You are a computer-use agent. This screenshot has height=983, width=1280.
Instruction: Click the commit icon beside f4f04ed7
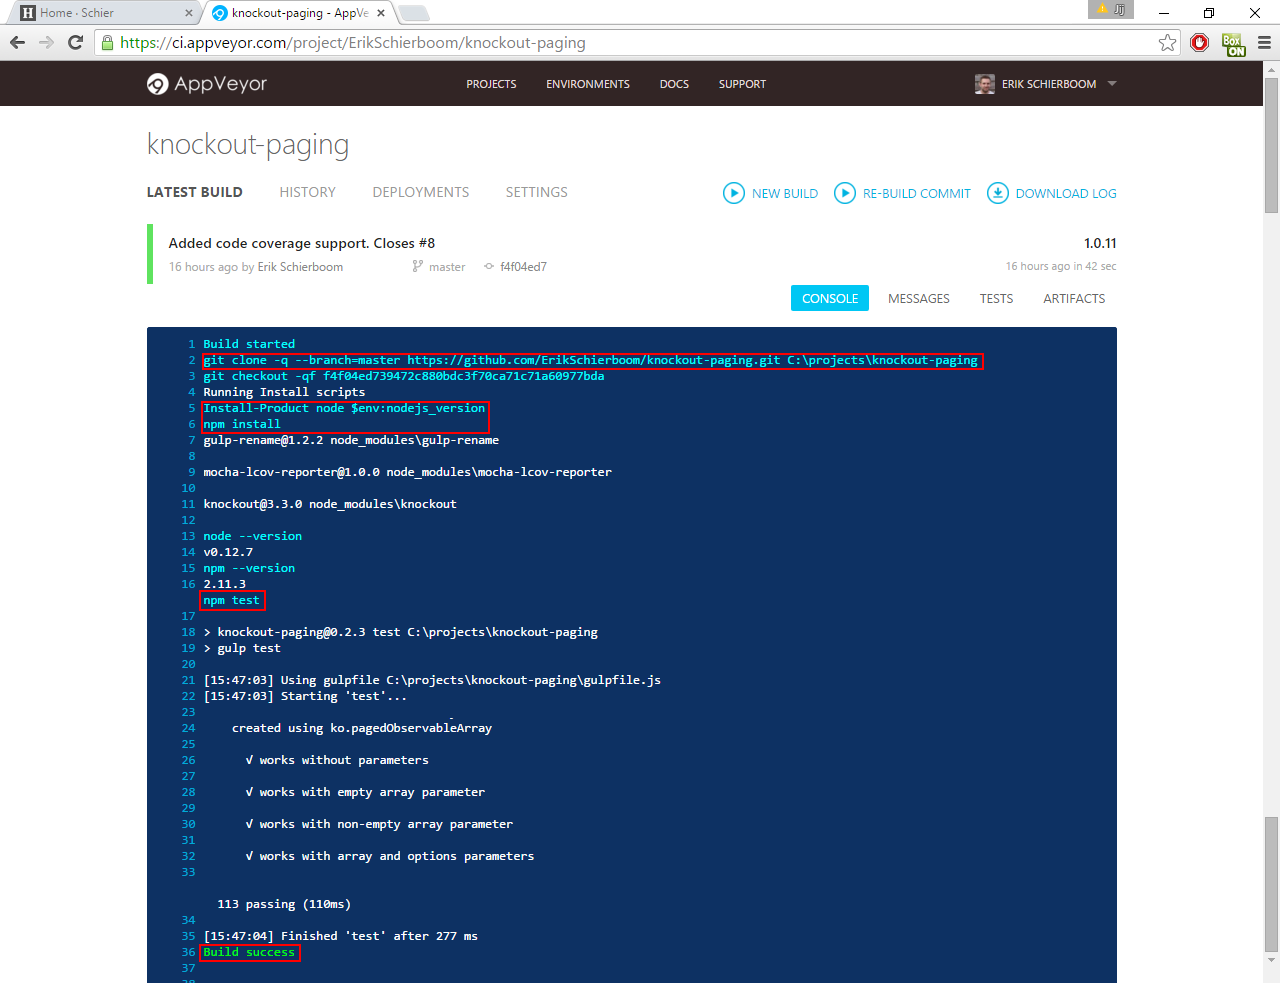[x=489, y=266]
